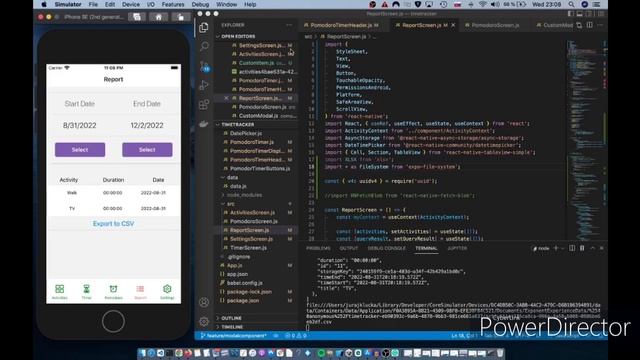Viewport: 640px width, 360px height.
Task: Click the simulator rotate toolbar button
Action: click(x=180, y=17)
